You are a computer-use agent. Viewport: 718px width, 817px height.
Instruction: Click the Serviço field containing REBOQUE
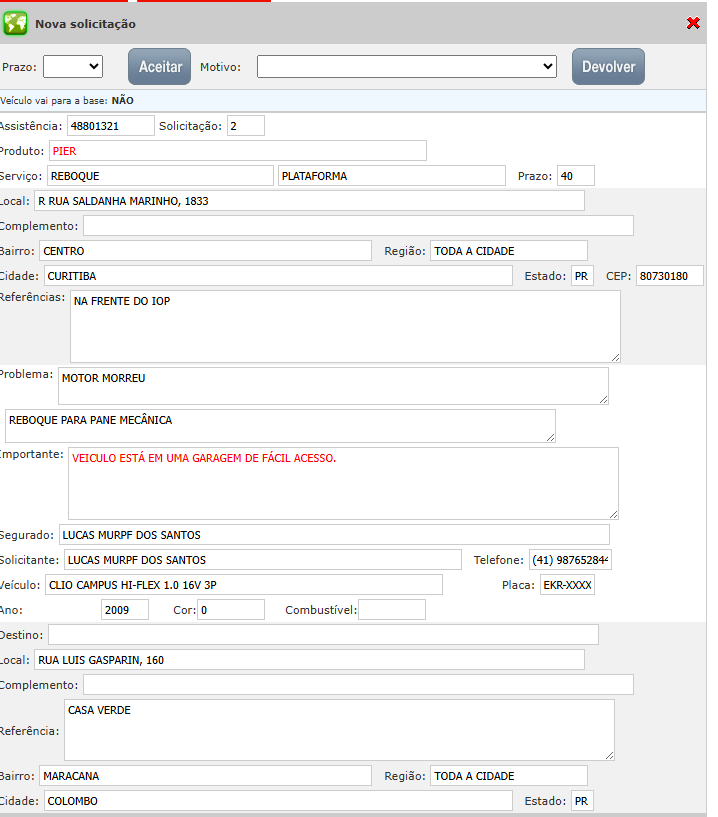[160, 176]
